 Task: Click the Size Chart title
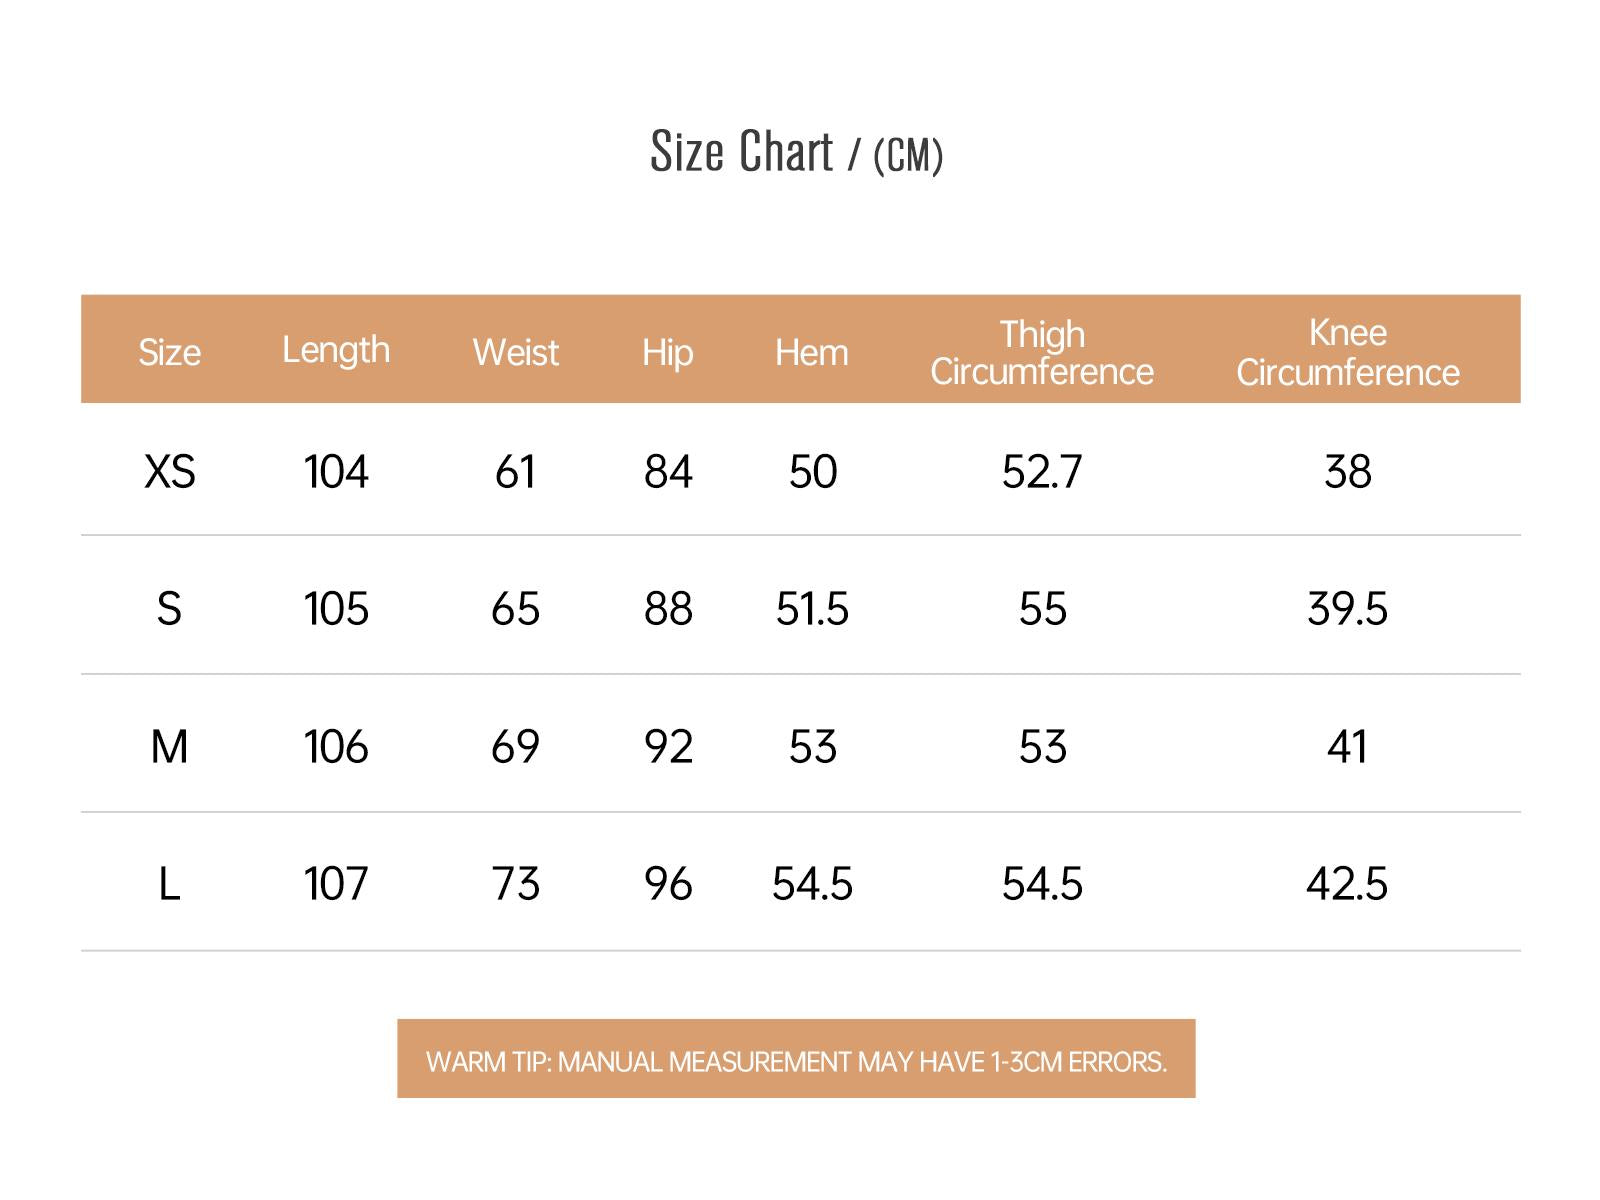click(x=796, y=152)
